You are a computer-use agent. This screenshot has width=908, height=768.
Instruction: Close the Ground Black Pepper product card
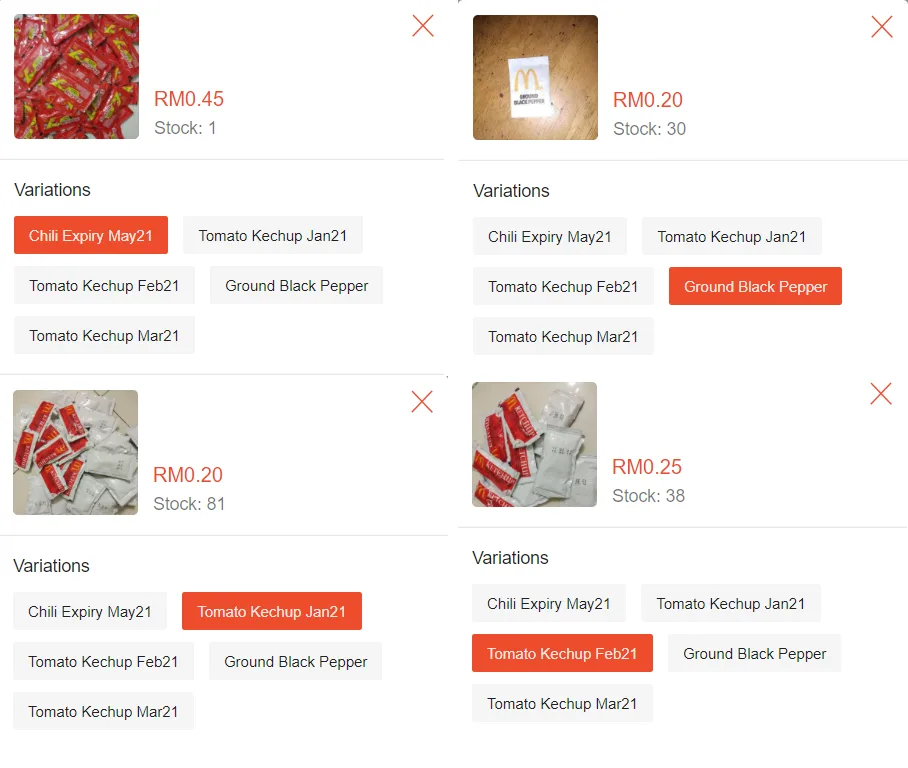point(881,27)
